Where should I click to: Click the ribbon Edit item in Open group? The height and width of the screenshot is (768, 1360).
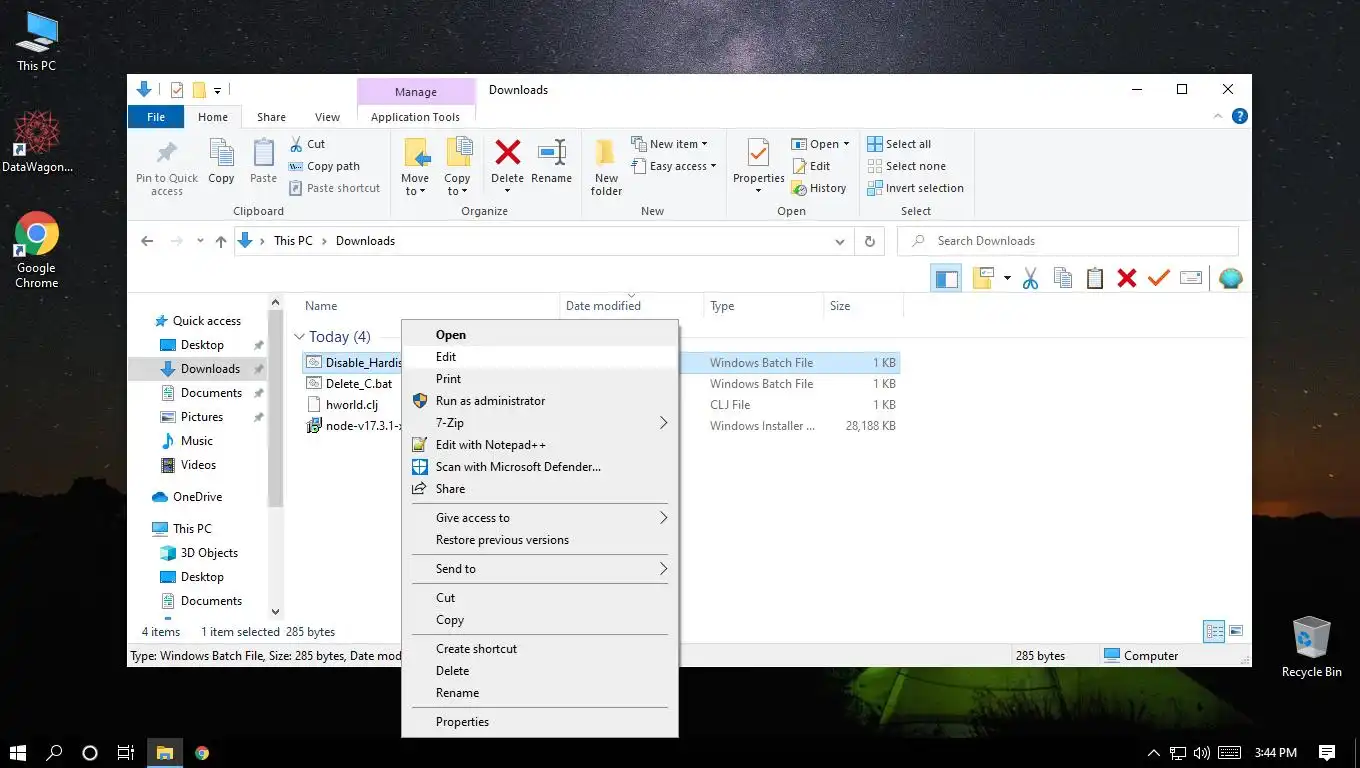tap(810, 166)
